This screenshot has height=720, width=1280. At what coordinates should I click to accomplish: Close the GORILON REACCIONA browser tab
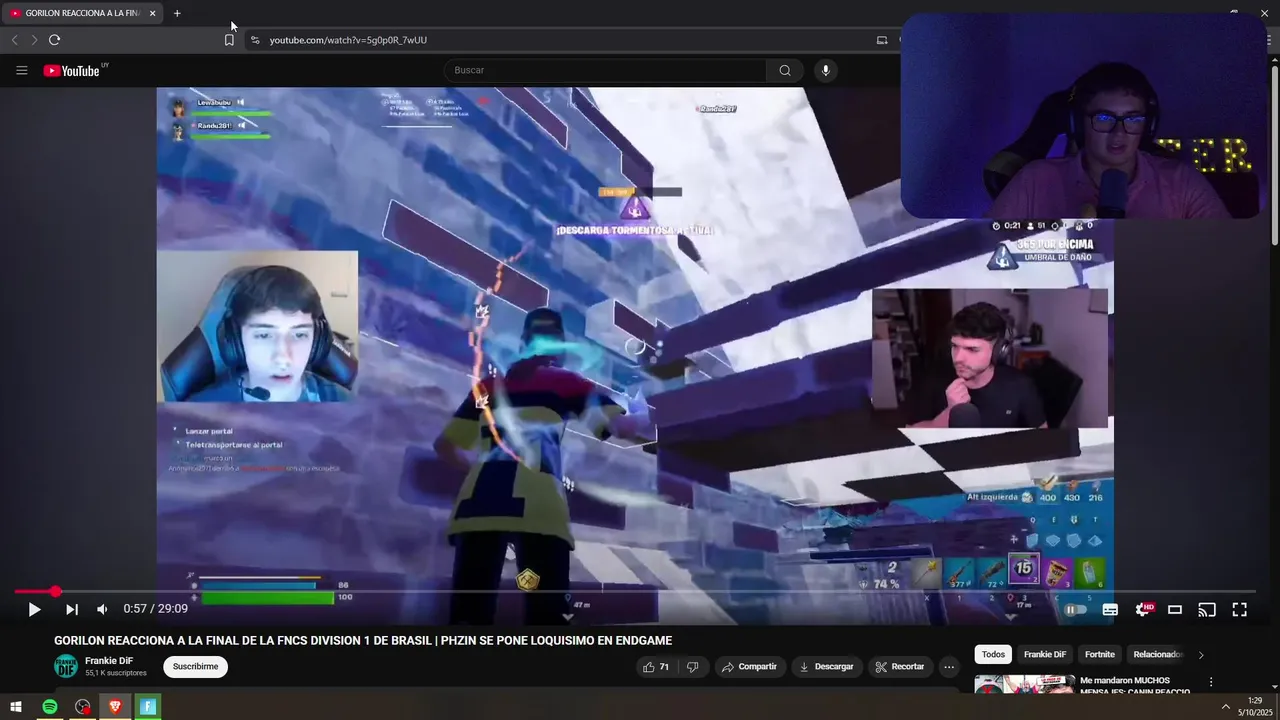[x=152, y=13]
